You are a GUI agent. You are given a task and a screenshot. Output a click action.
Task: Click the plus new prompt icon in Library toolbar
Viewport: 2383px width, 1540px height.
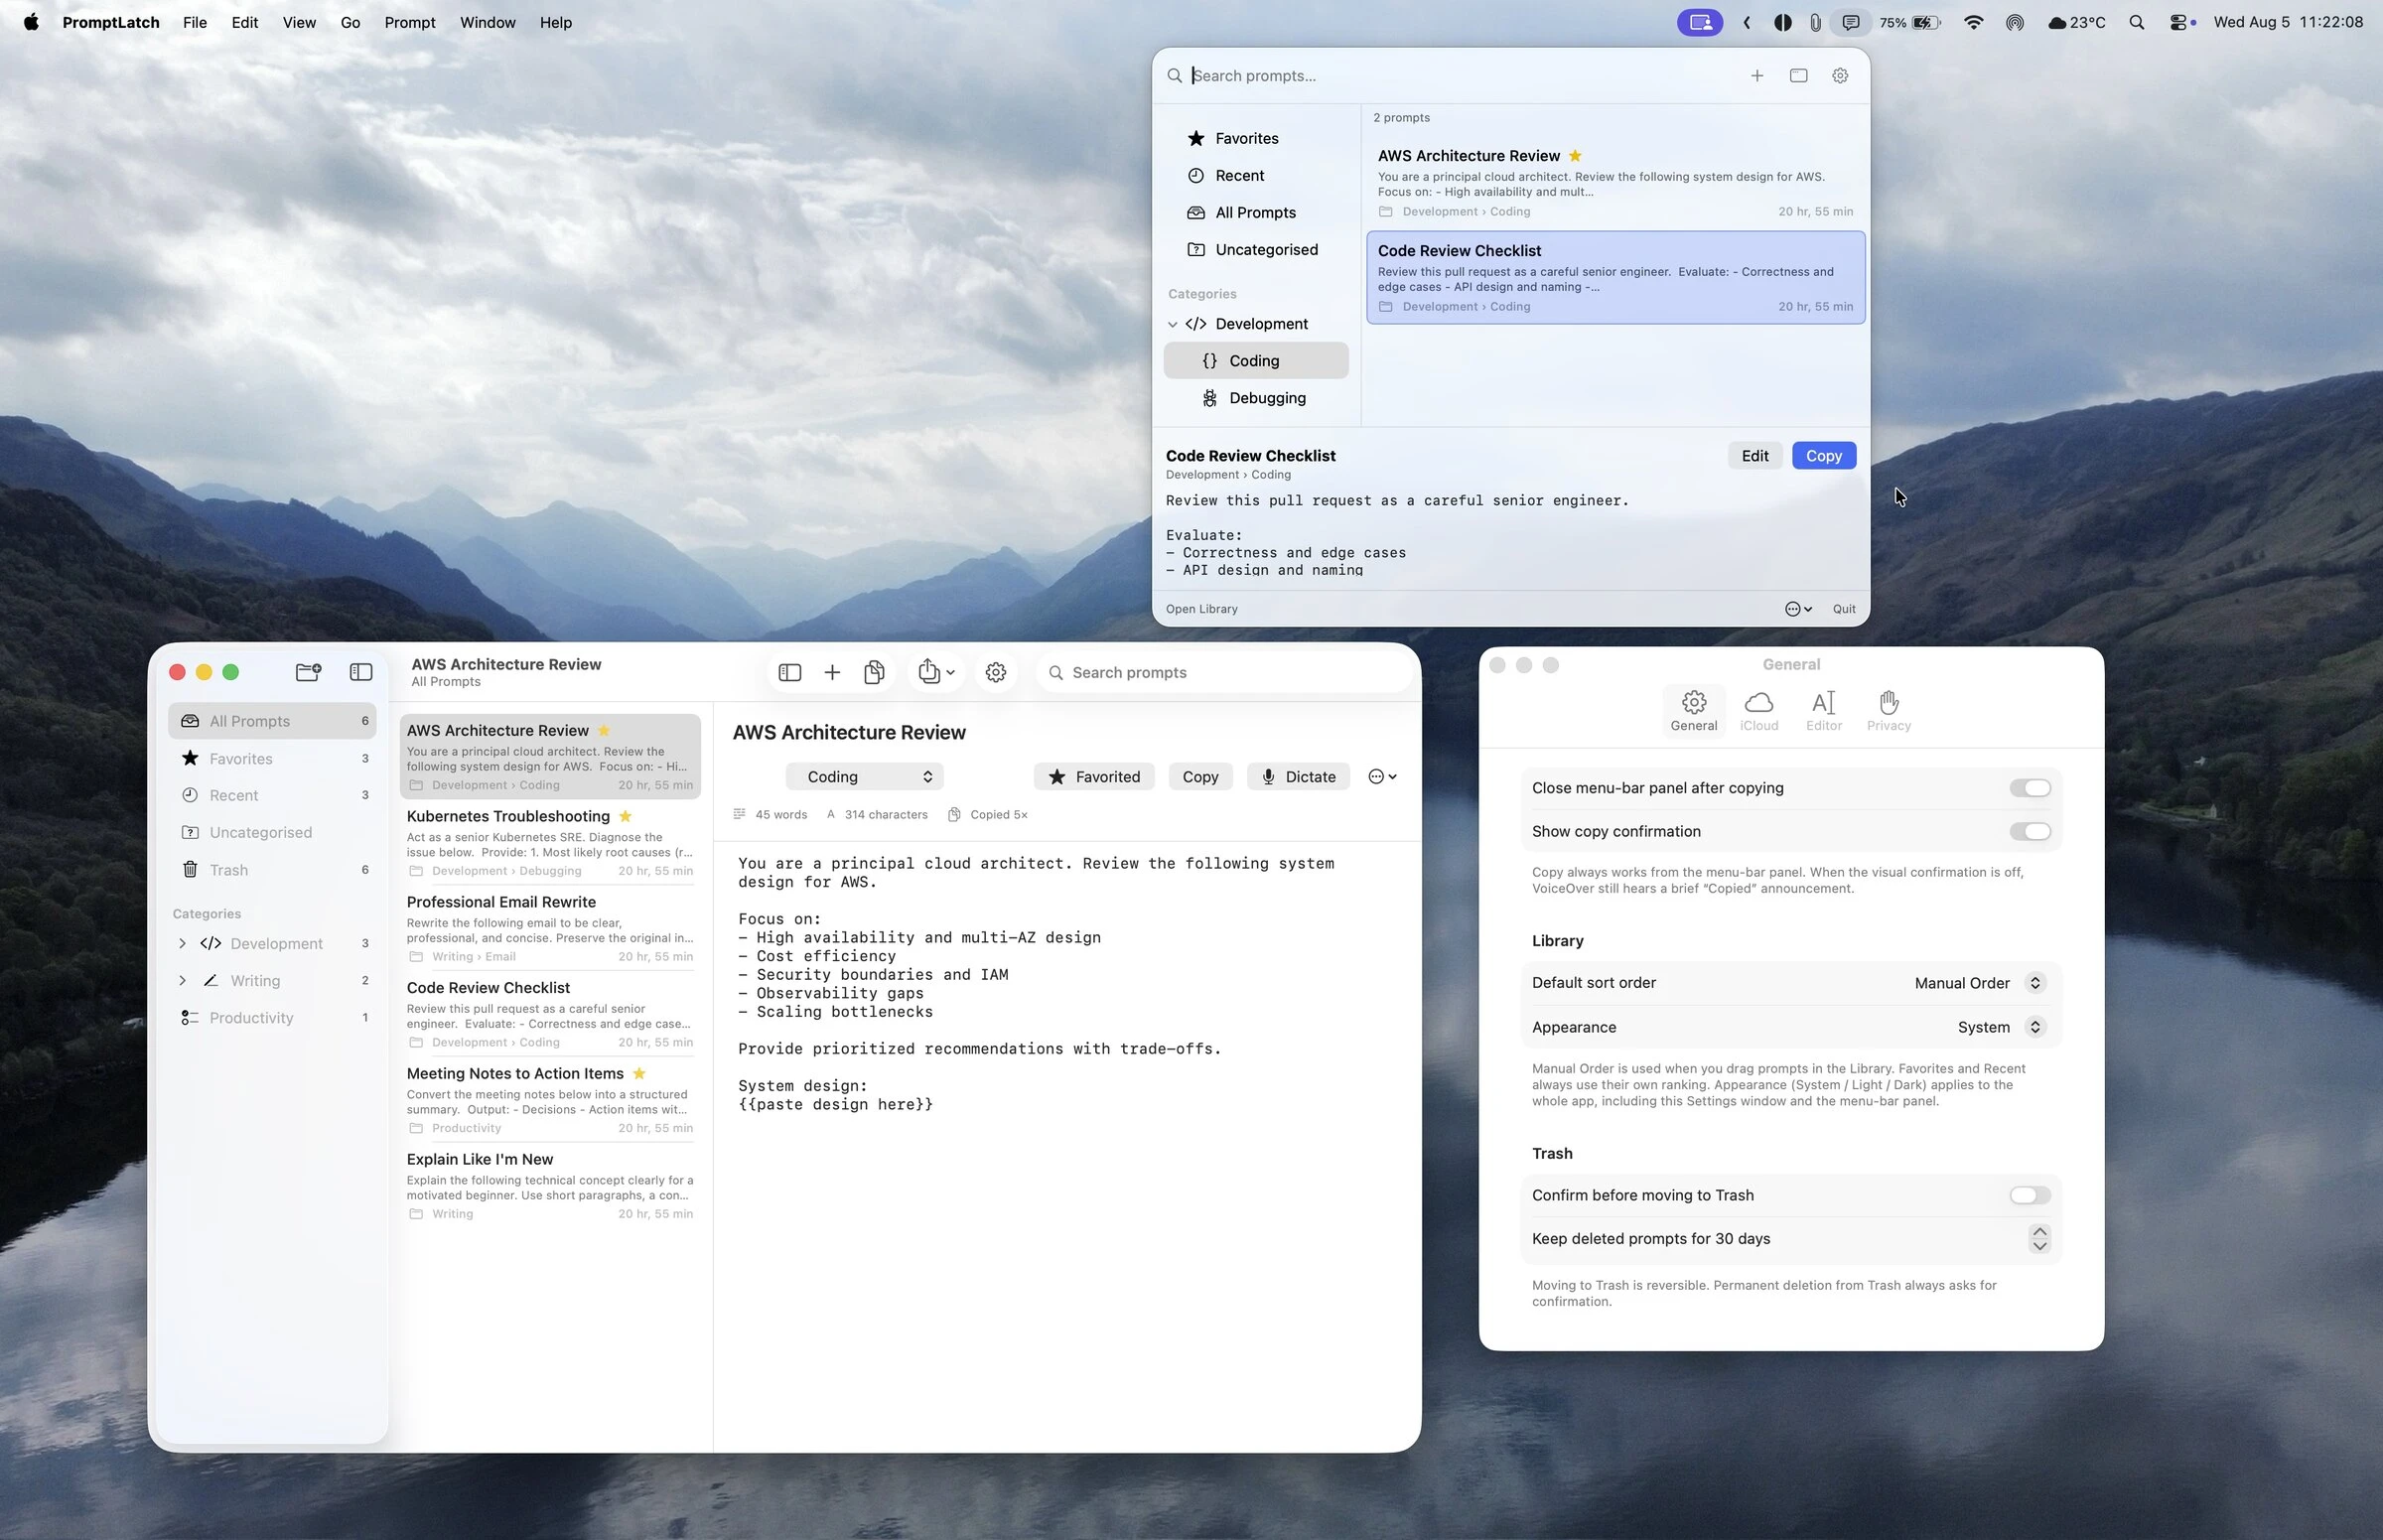click(x=831, y=672)
